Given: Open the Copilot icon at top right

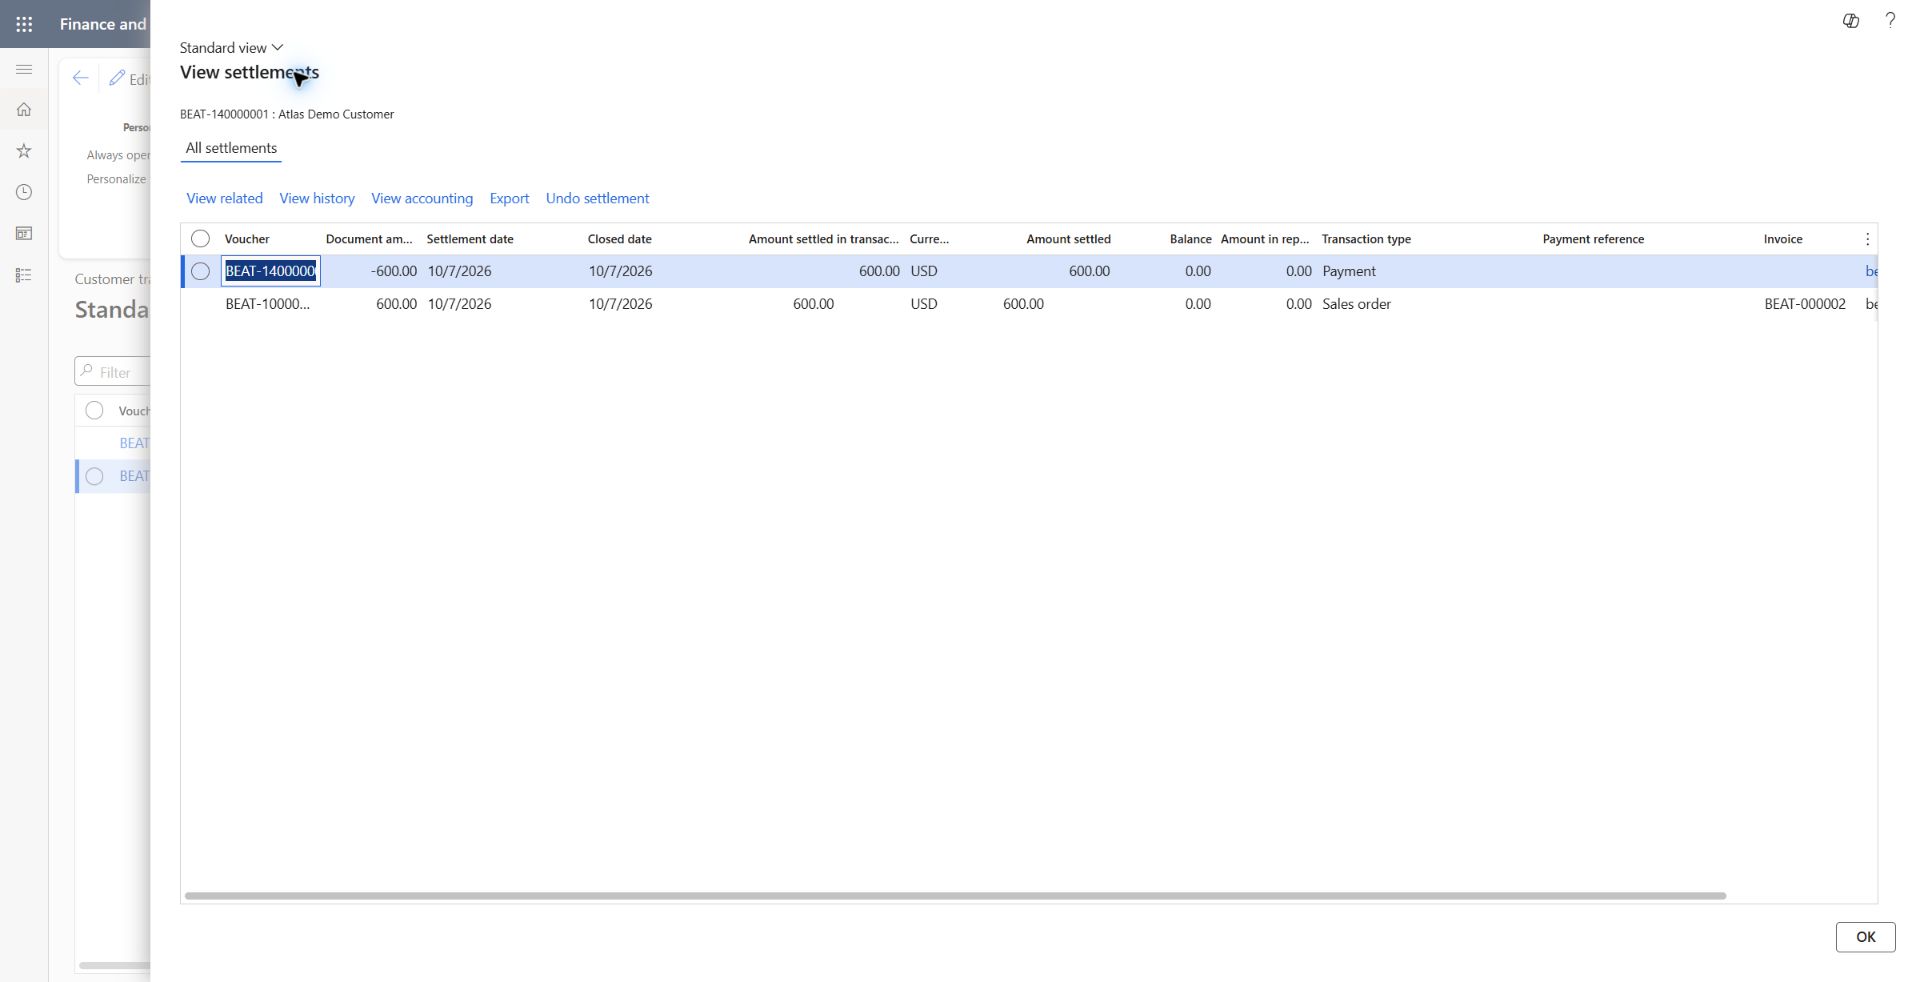Looking at the screenshot, I should [x=1851, y=21].
